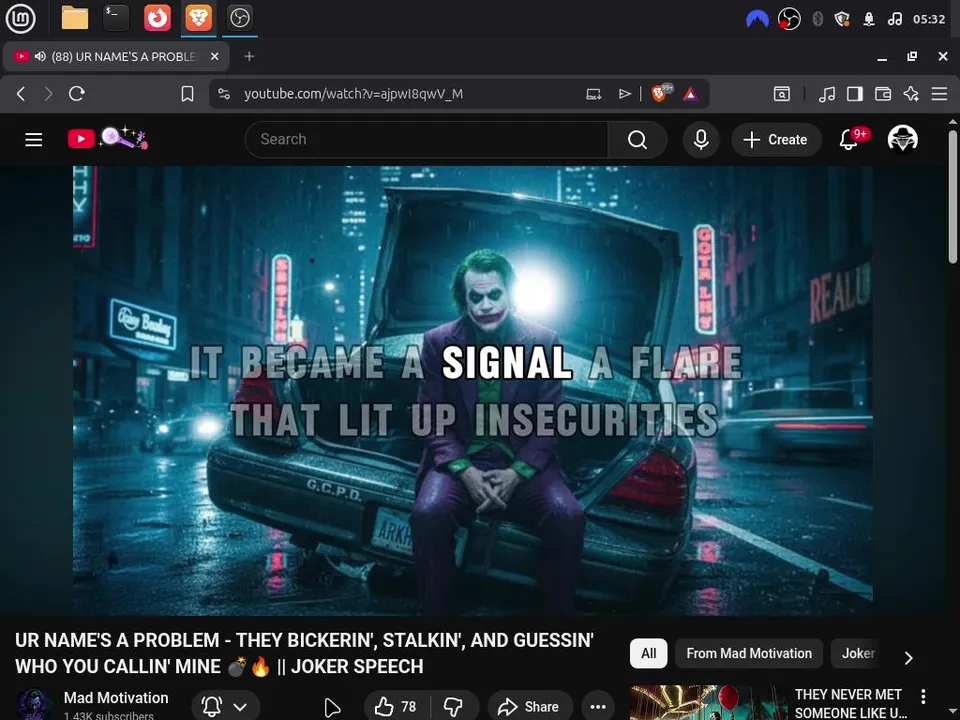Switch to the Brave browser taskbar item

(198, 18)
